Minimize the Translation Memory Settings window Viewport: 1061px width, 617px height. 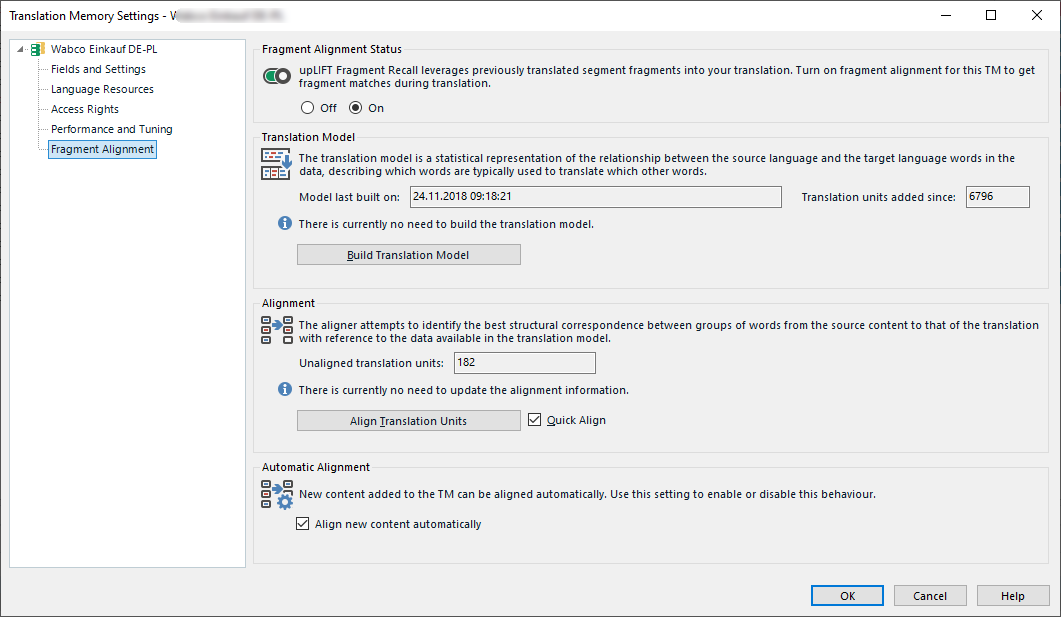point(946,16)
